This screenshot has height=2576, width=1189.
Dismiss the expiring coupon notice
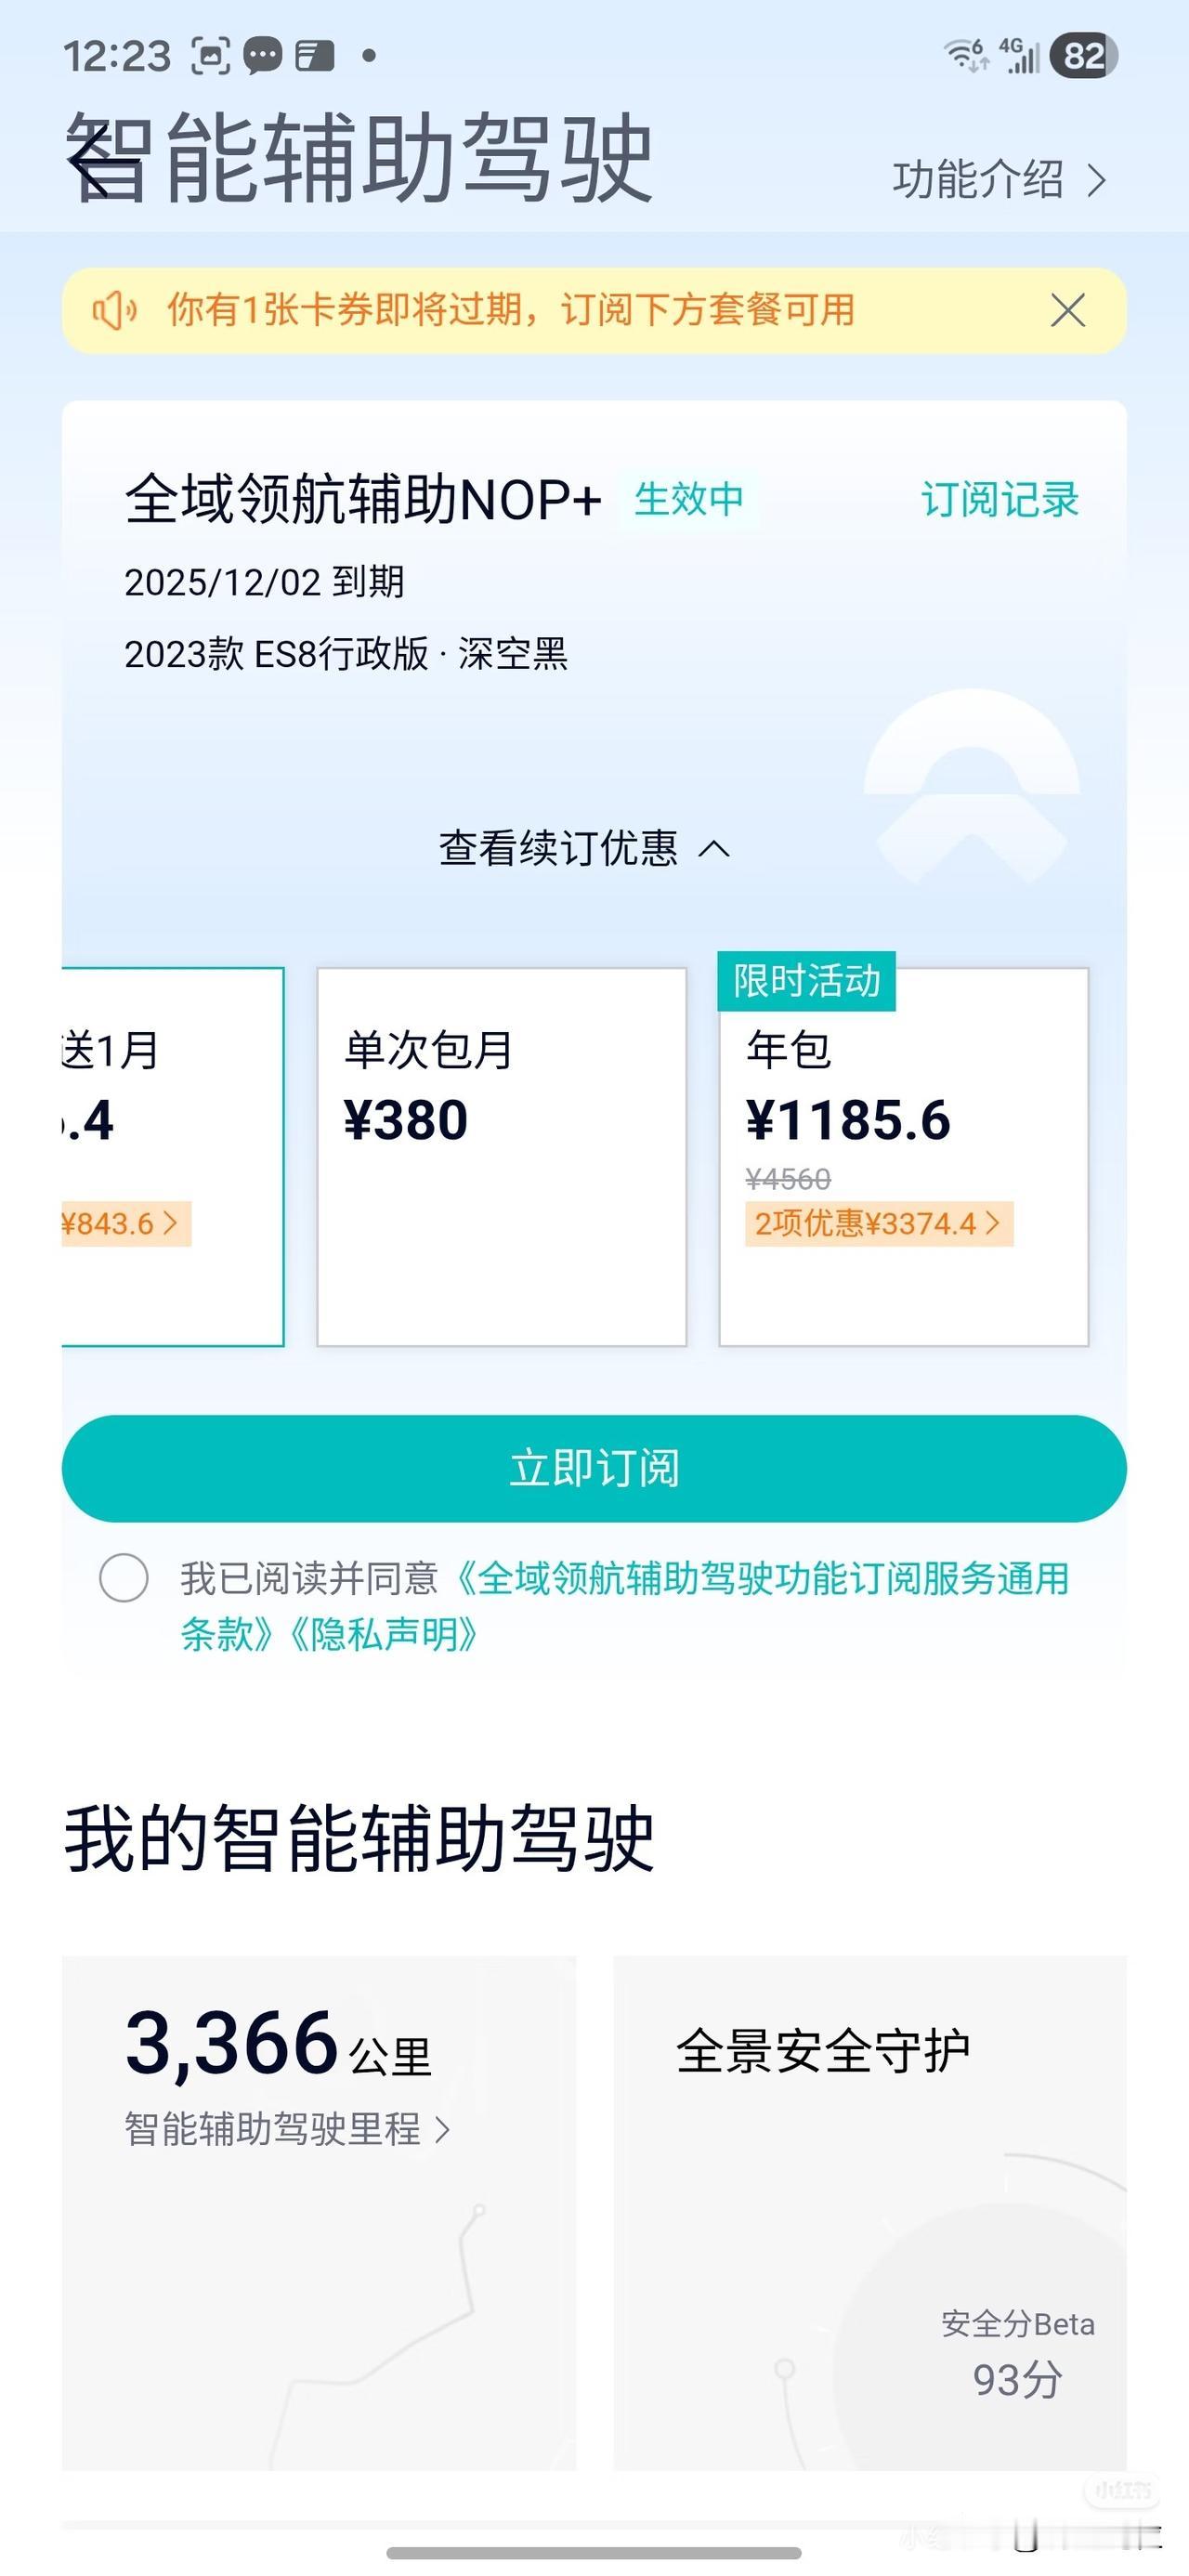[x=1068, y=311]
